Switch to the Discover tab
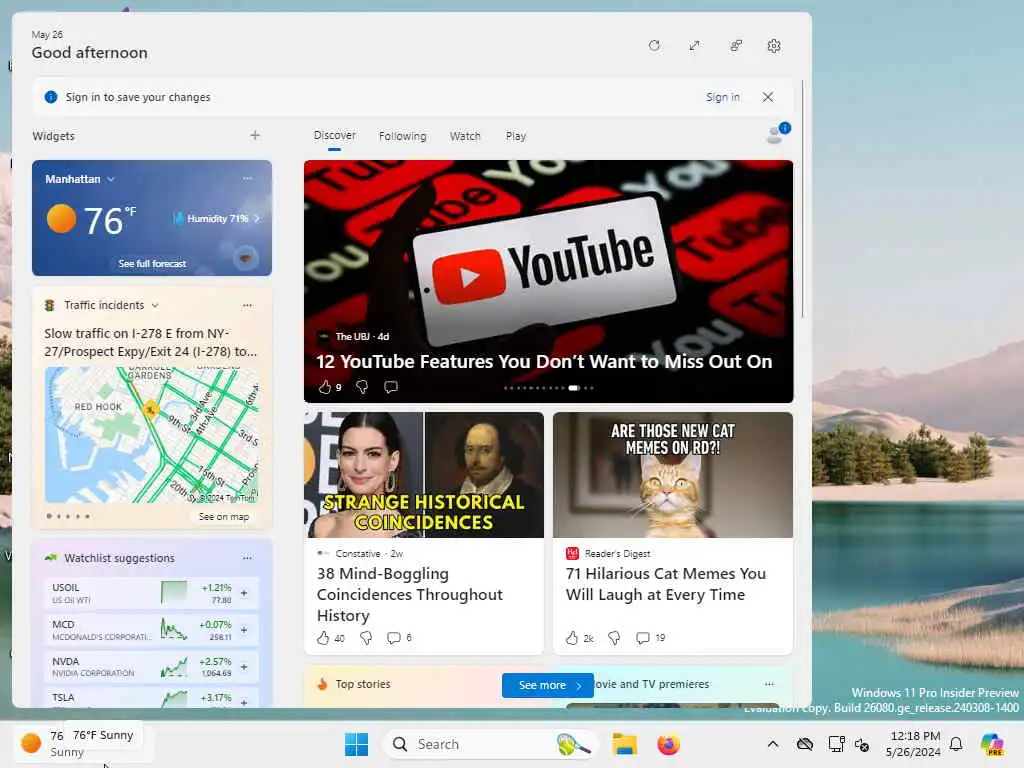 334,135
